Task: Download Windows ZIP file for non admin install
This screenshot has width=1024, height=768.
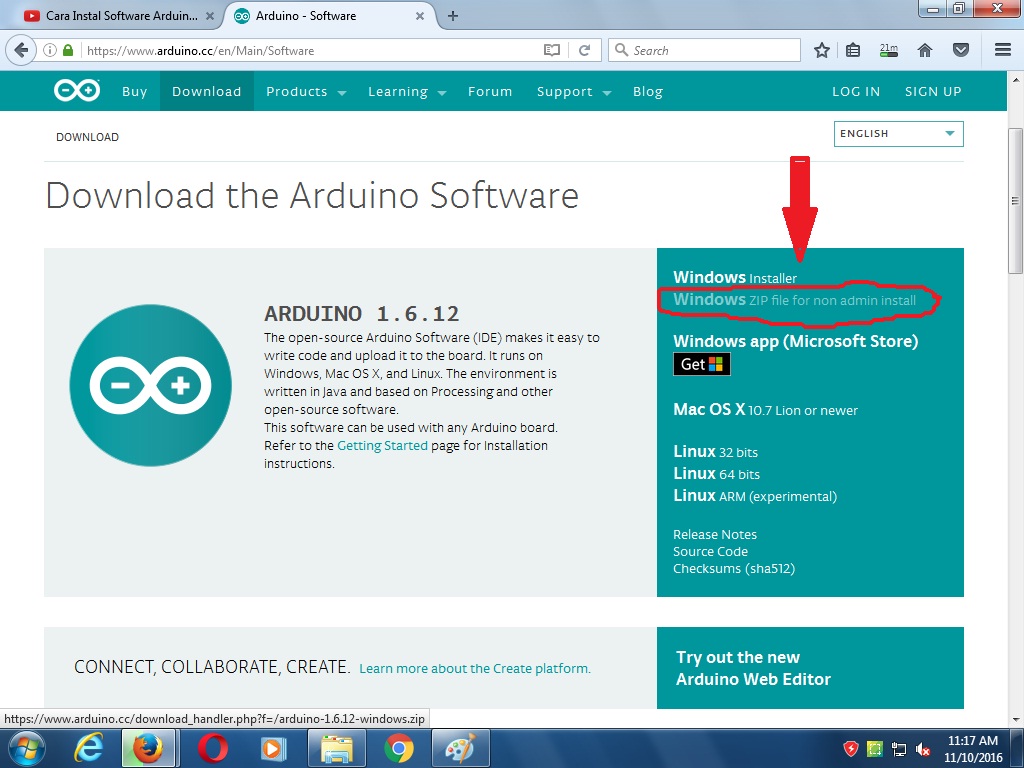Action: click(795, 300)
